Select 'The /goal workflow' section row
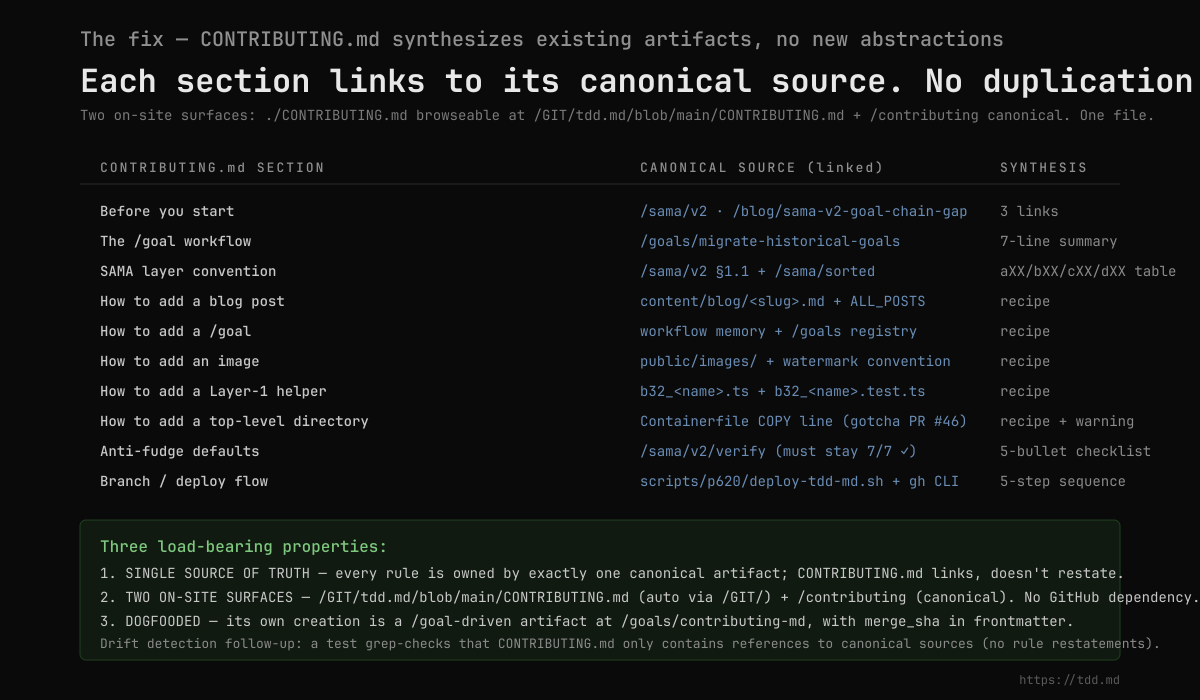Viewport: 1200px width, 700px height. click(x=176, y=241)
